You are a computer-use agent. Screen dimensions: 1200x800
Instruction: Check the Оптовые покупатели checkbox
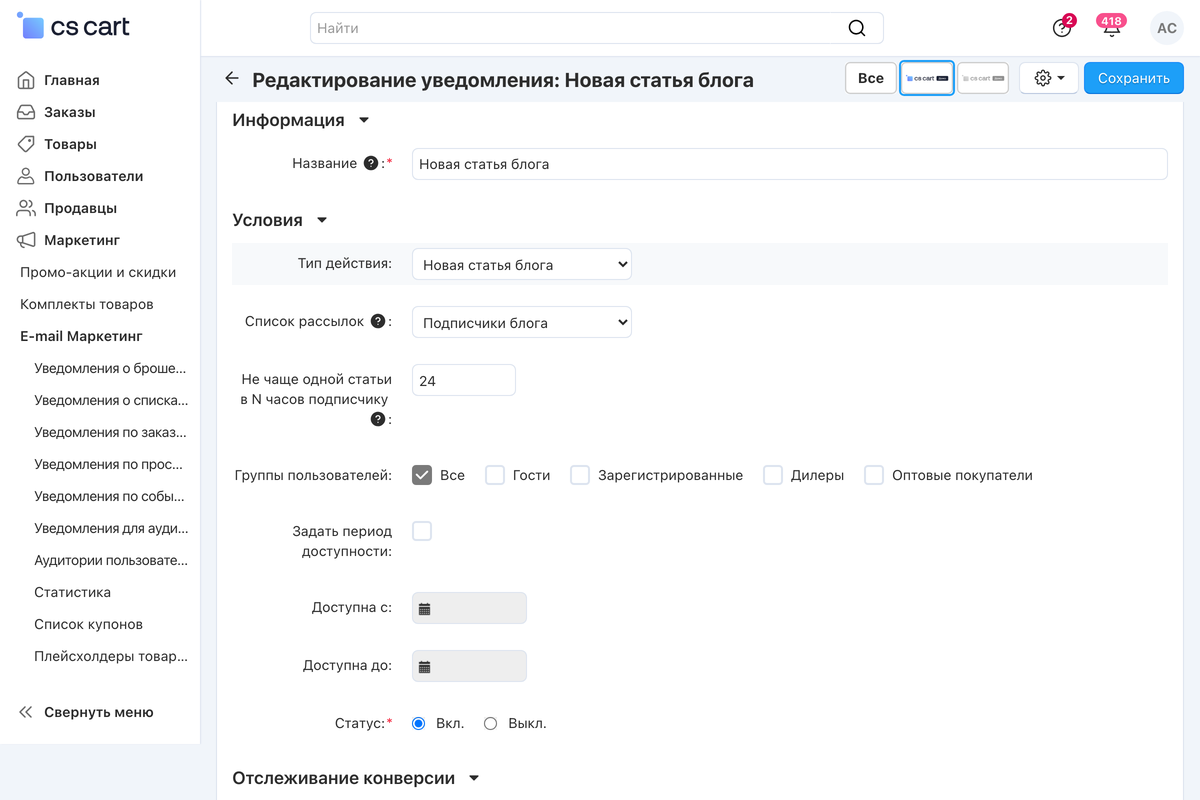874,475
